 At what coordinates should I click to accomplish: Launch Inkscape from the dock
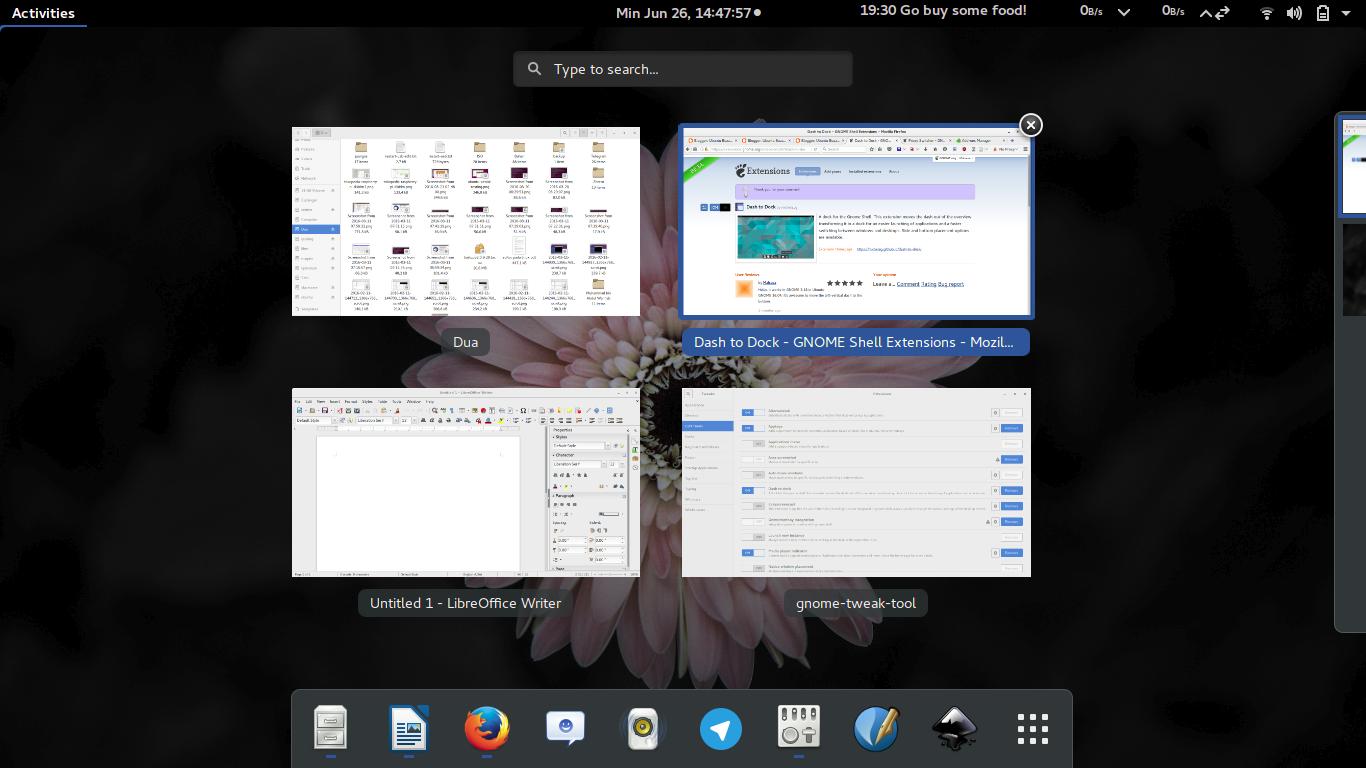(x=953, y=729)
